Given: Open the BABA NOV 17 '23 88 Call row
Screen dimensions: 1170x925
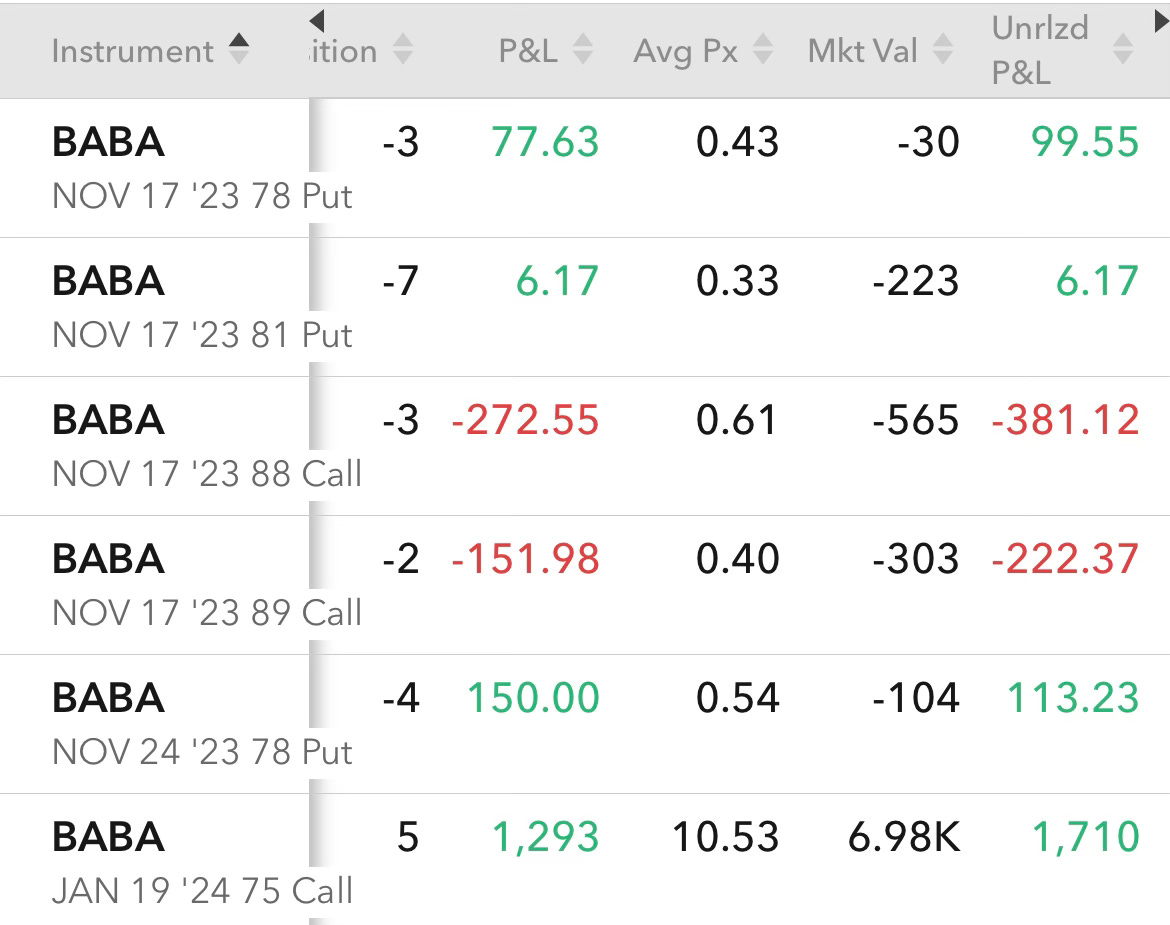Looking at the screenshot, I should coord(585,446).
